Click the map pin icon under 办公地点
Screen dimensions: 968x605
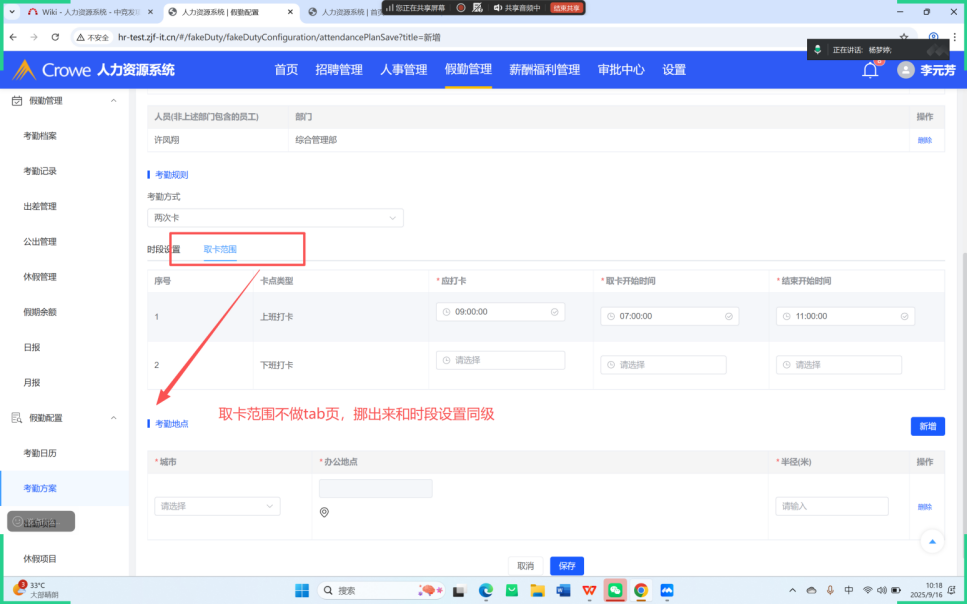324,512
